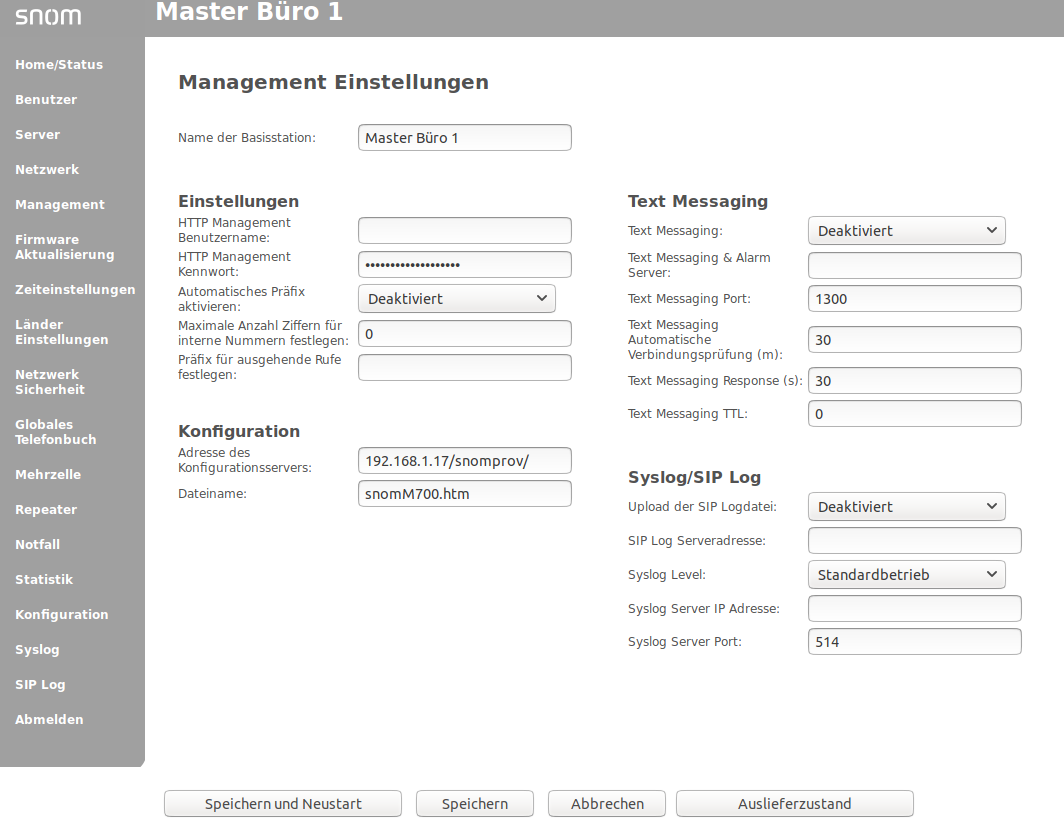The width and height of the screenshot is (1064, 837).
Task: Open the Upload der SIP Logdatei dropdown
Action: [906, 507]
